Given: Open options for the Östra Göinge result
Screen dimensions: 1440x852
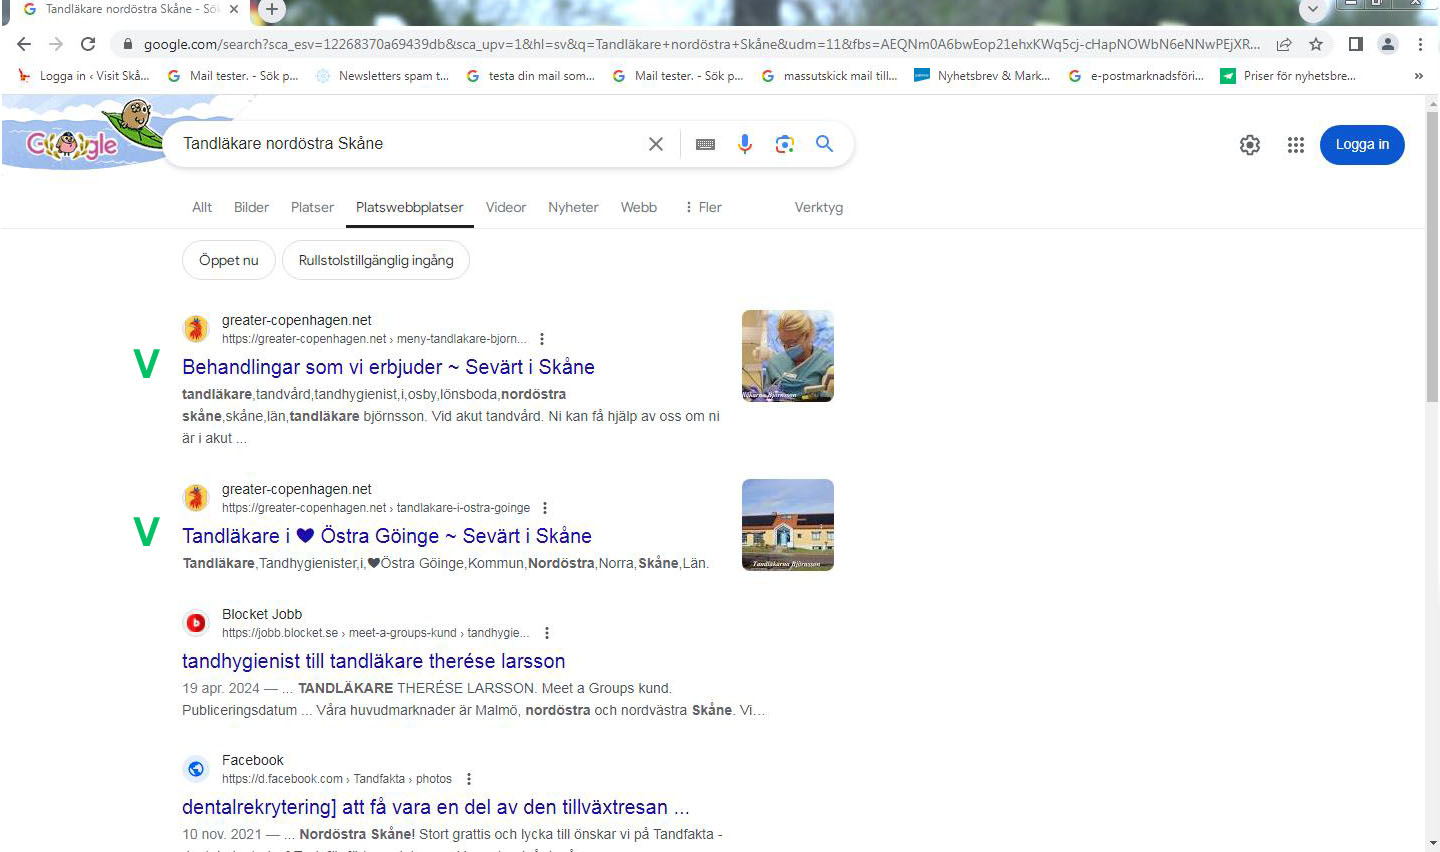Looking at the screenshot, I should pos(545,508).
